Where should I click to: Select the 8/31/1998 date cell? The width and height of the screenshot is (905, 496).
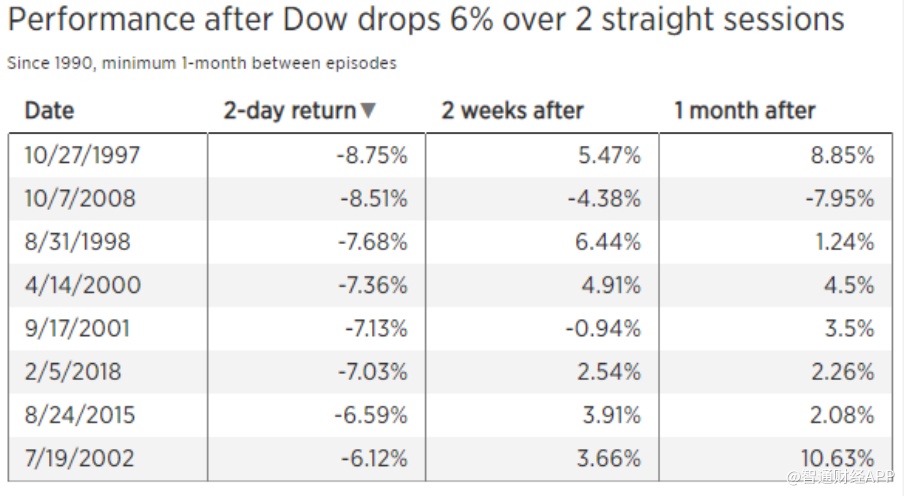tap(77, 241)
